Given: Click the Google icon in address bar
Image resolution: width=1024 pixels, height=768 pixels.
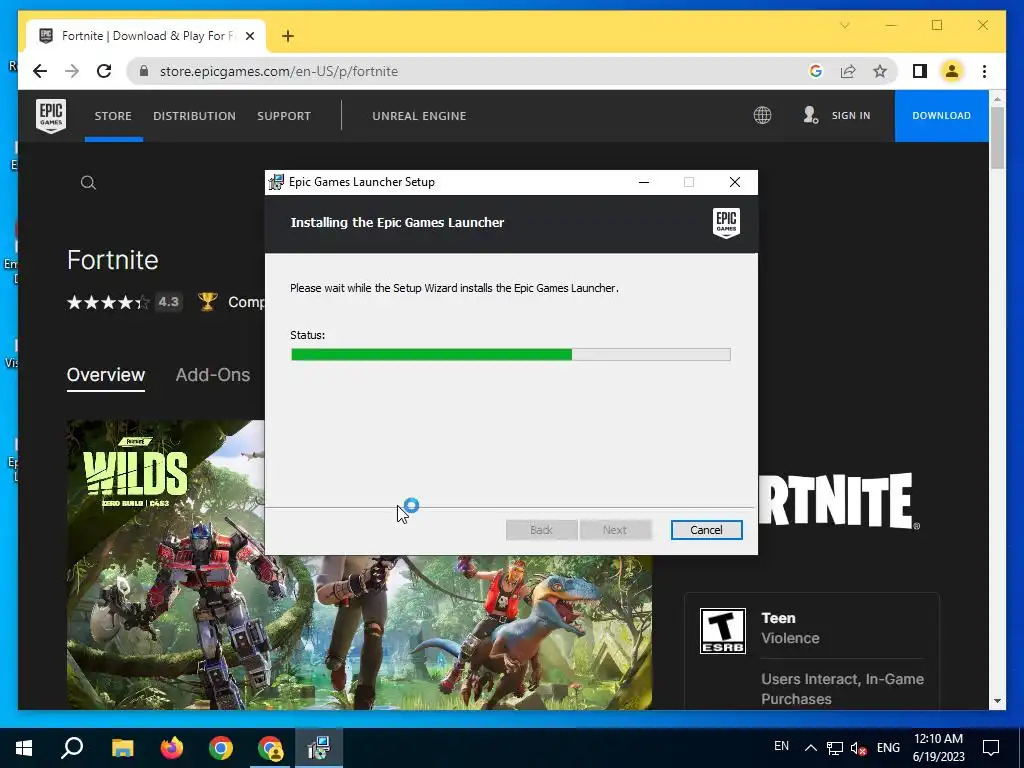Looking at the screenshot, I should [816, 71].
